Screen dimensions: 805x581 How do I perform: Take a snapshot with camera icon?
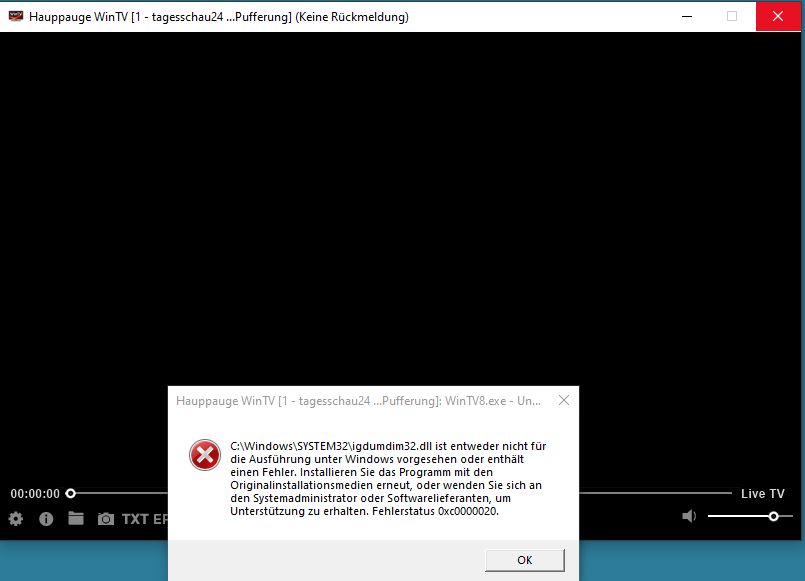coord(106,519)
